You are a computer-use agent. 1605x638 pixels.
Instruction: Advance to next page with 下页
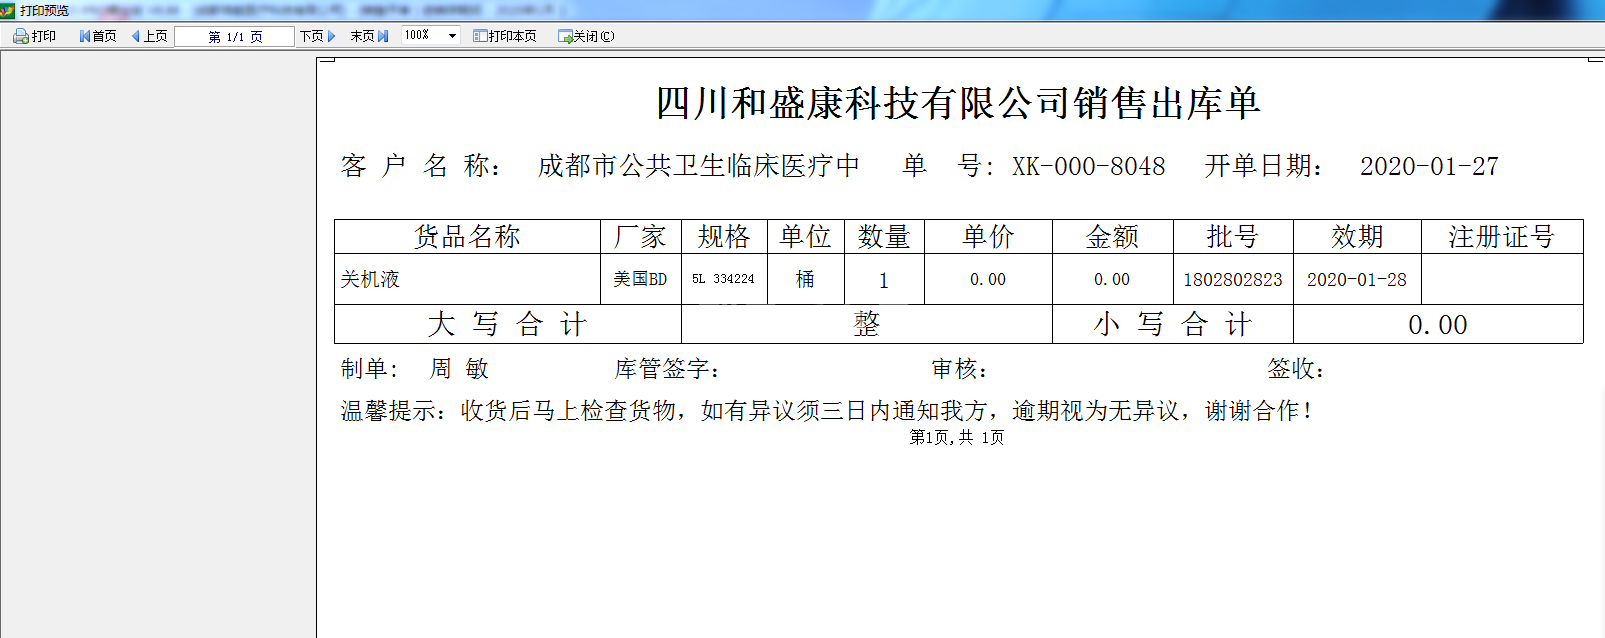(318, 36)
